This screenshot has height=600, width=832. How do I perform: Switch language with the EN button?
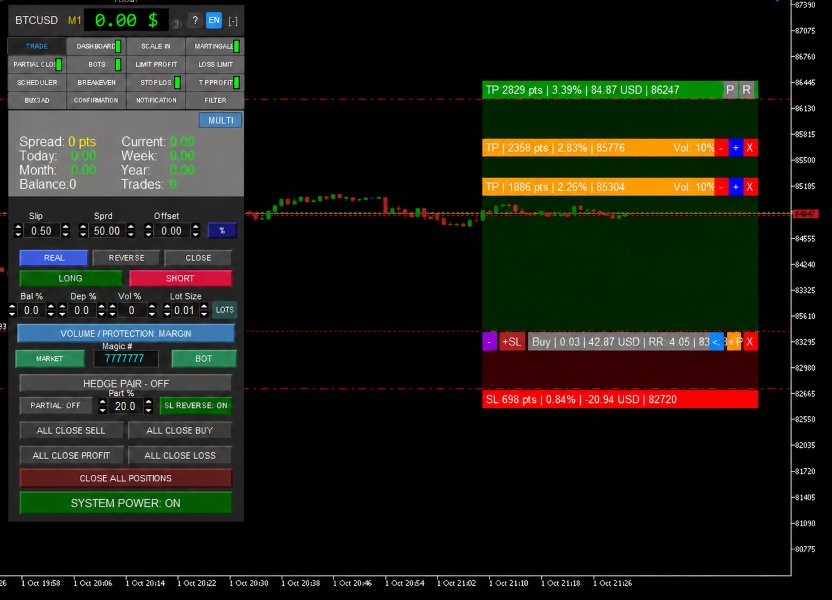click(x=214, y=21)
